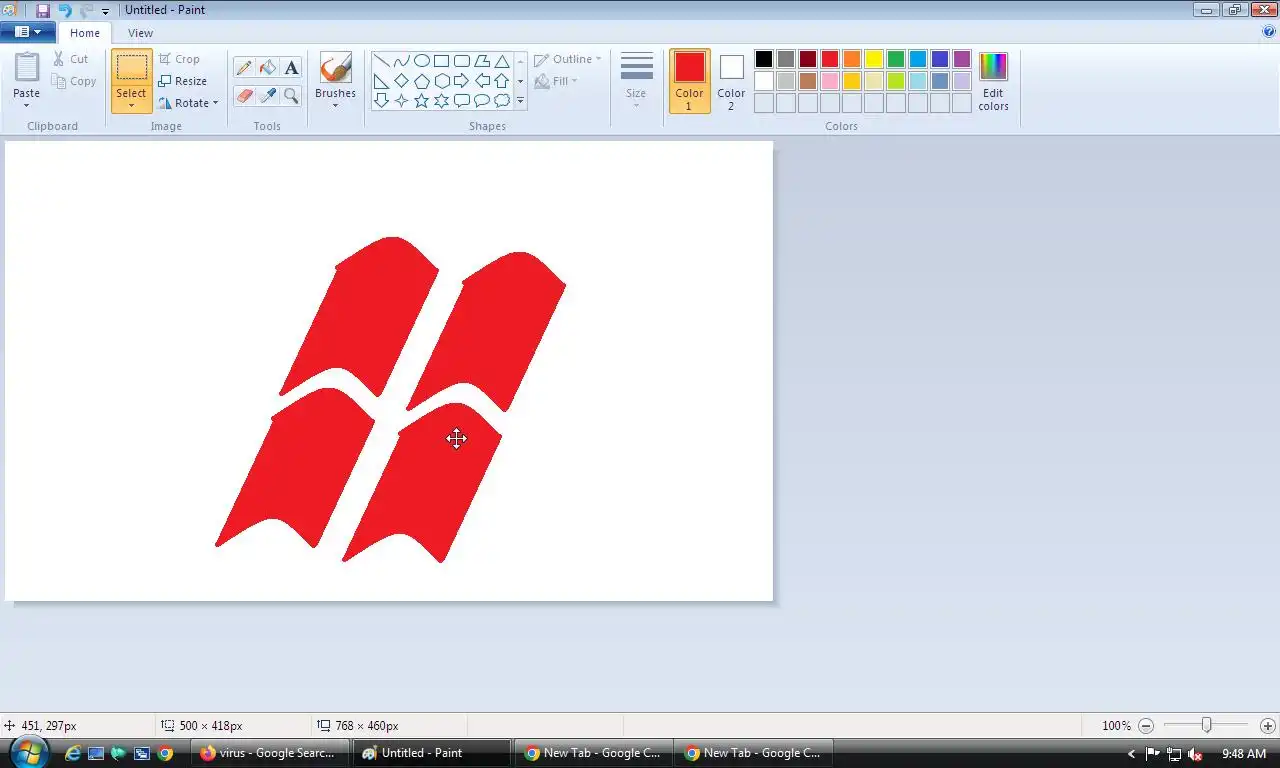Open the Edit colors dialog
1280x768 pixels.
993,81
